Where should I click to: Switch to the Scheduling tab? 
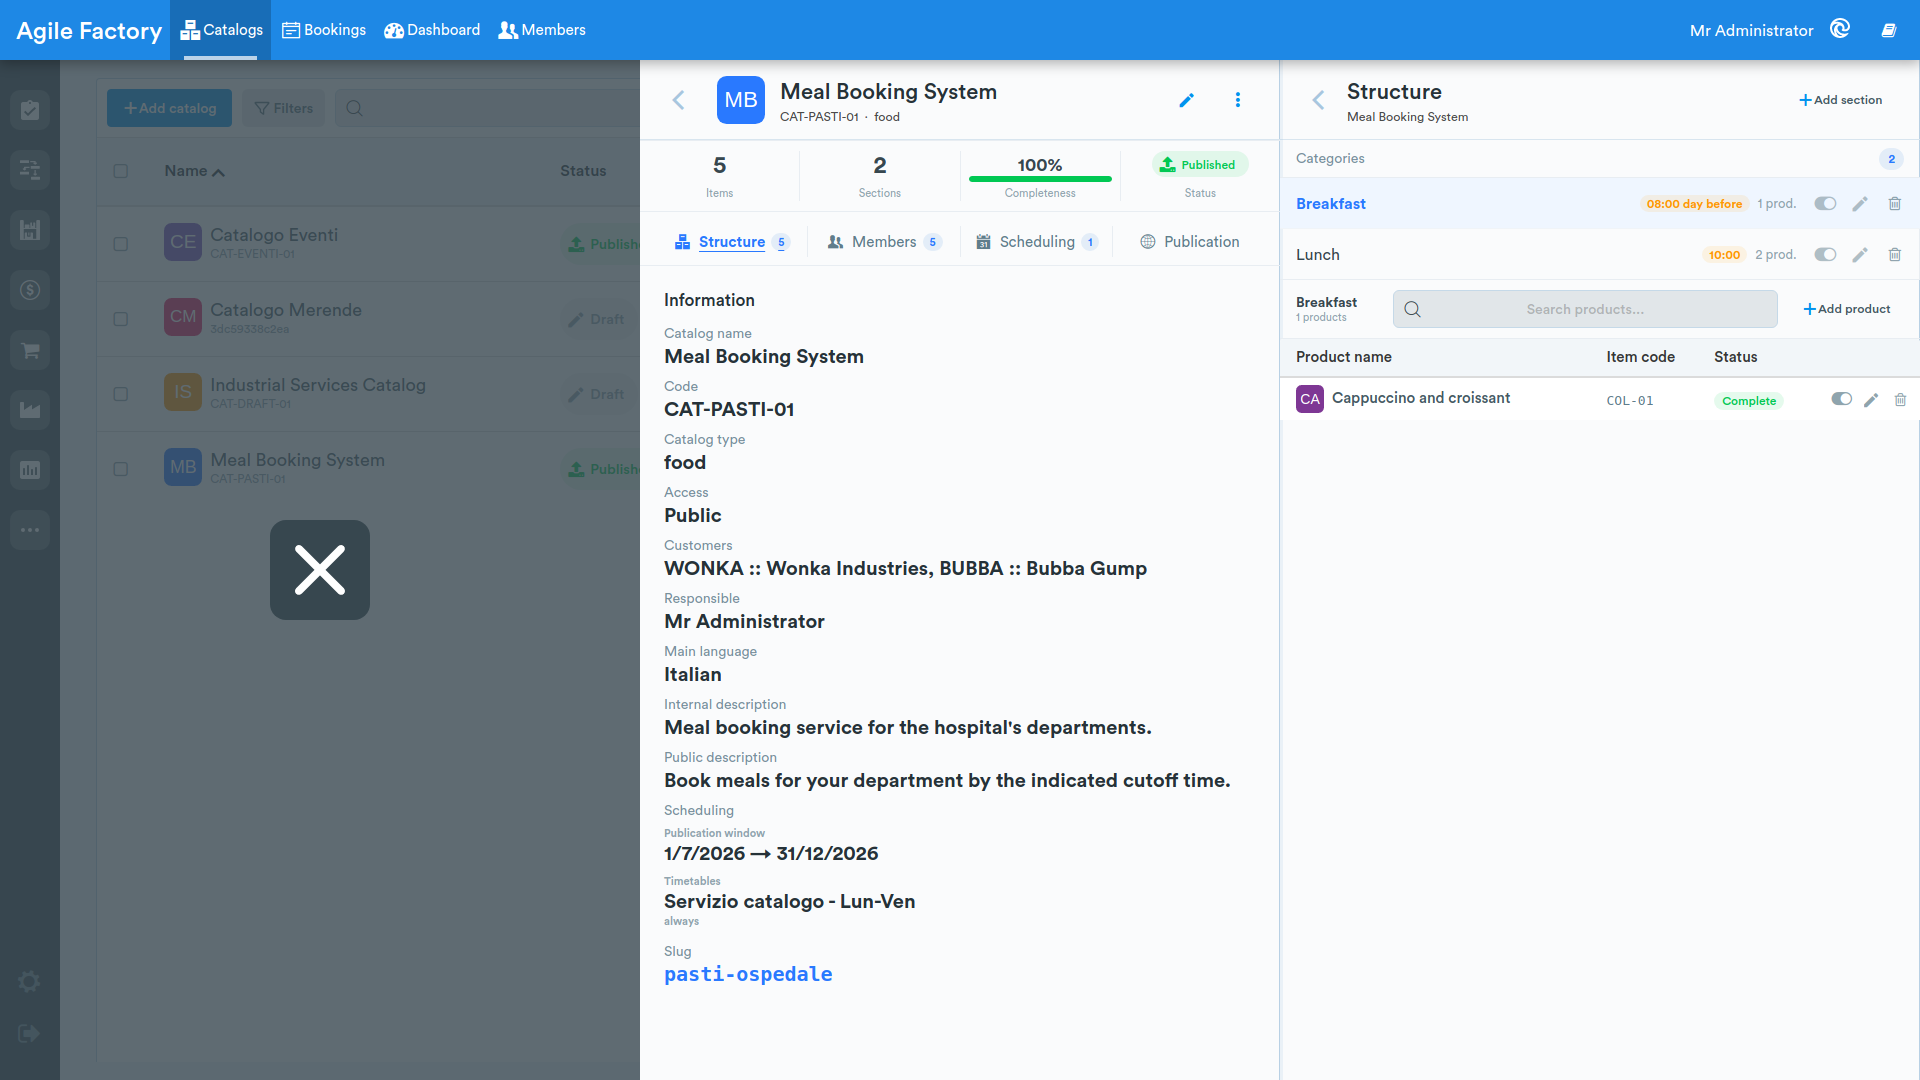(1037, 242)
